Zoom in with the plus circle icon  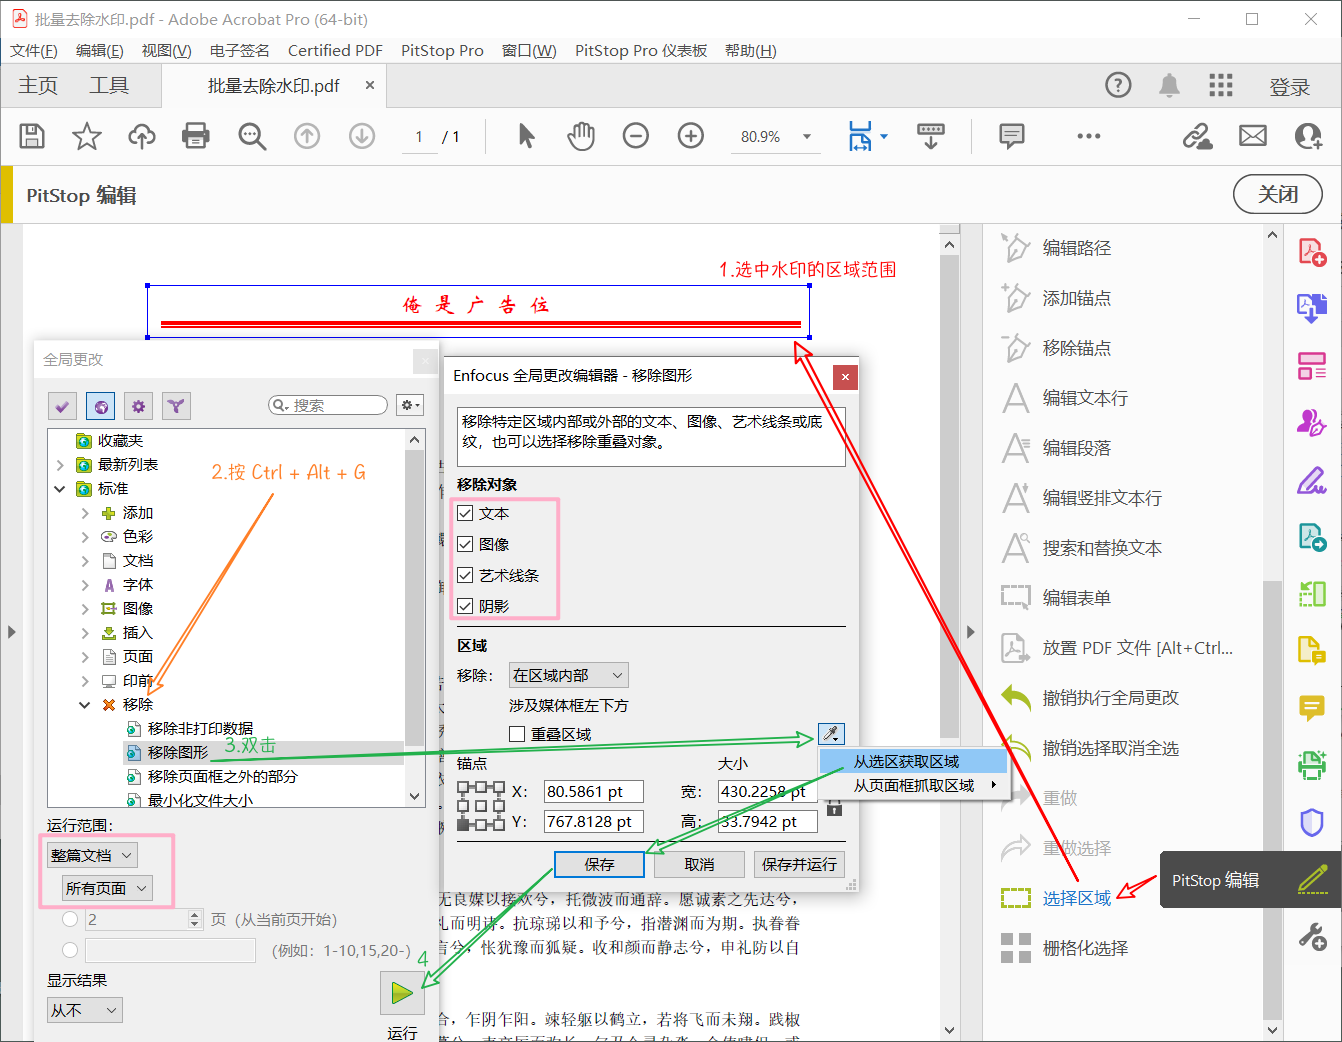click(x=691, y=136)
